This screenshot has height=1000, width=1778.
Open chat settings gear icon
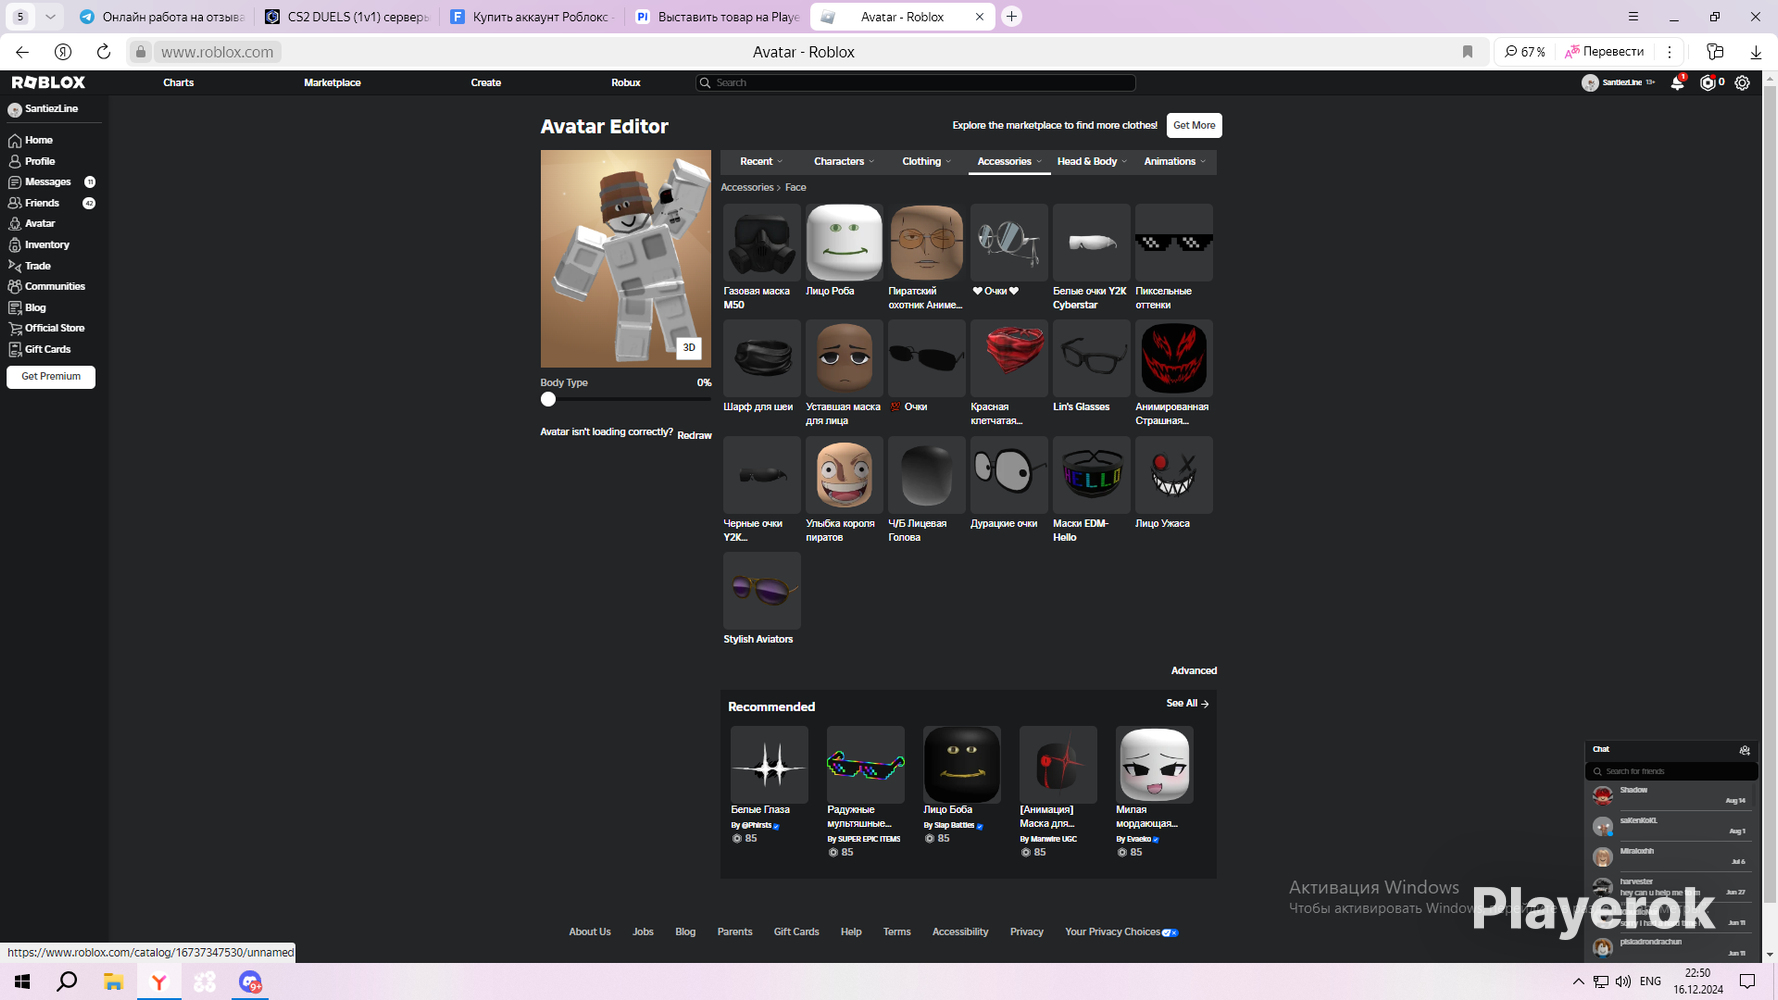(1745, 750)
